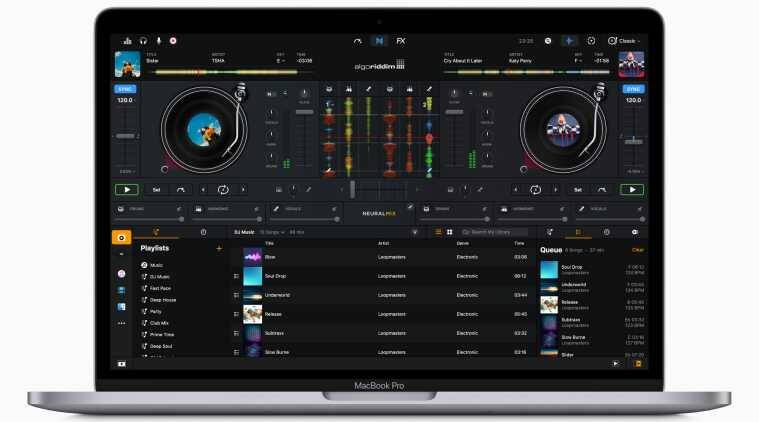
Task: Select the vocals microphone icon above right waveform
Action: point(429,90)
